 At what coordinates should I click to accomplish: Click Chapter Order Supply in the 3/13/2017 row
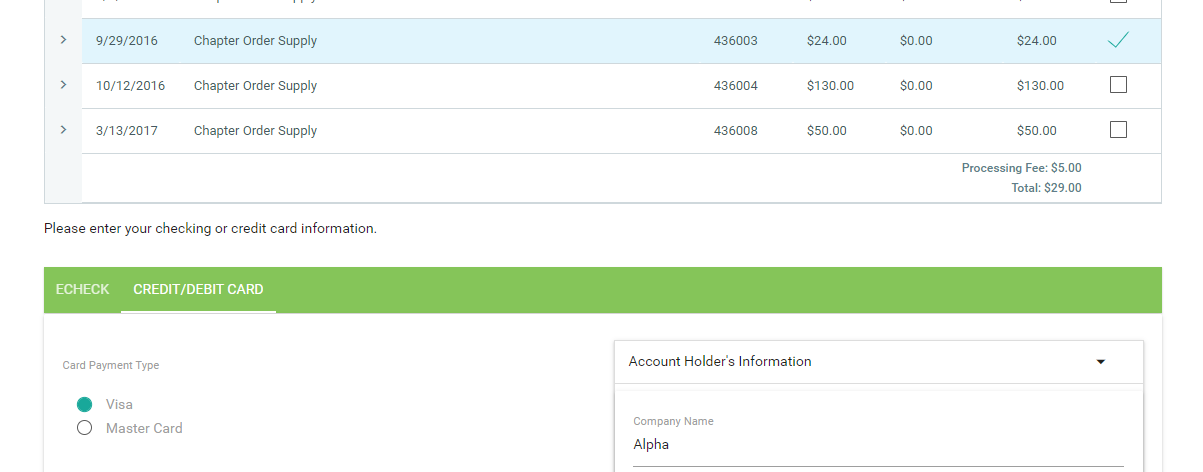255,131
